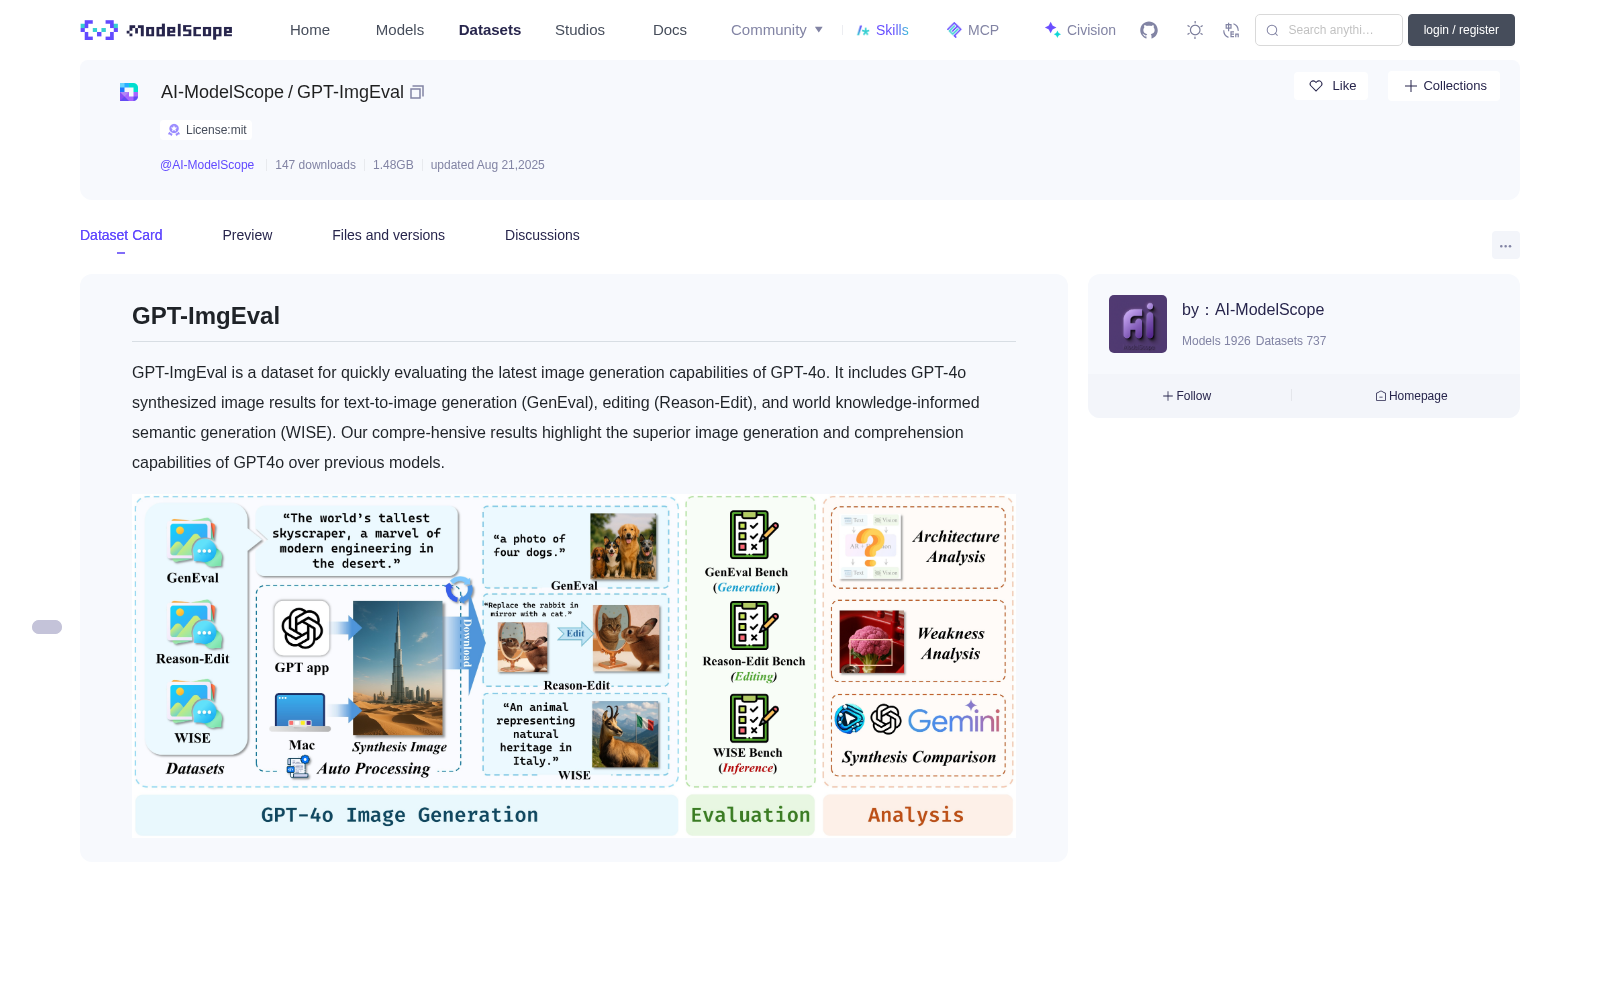Open the three-dot more options menu
1600x1000 pixels.
pos(1505,245)
